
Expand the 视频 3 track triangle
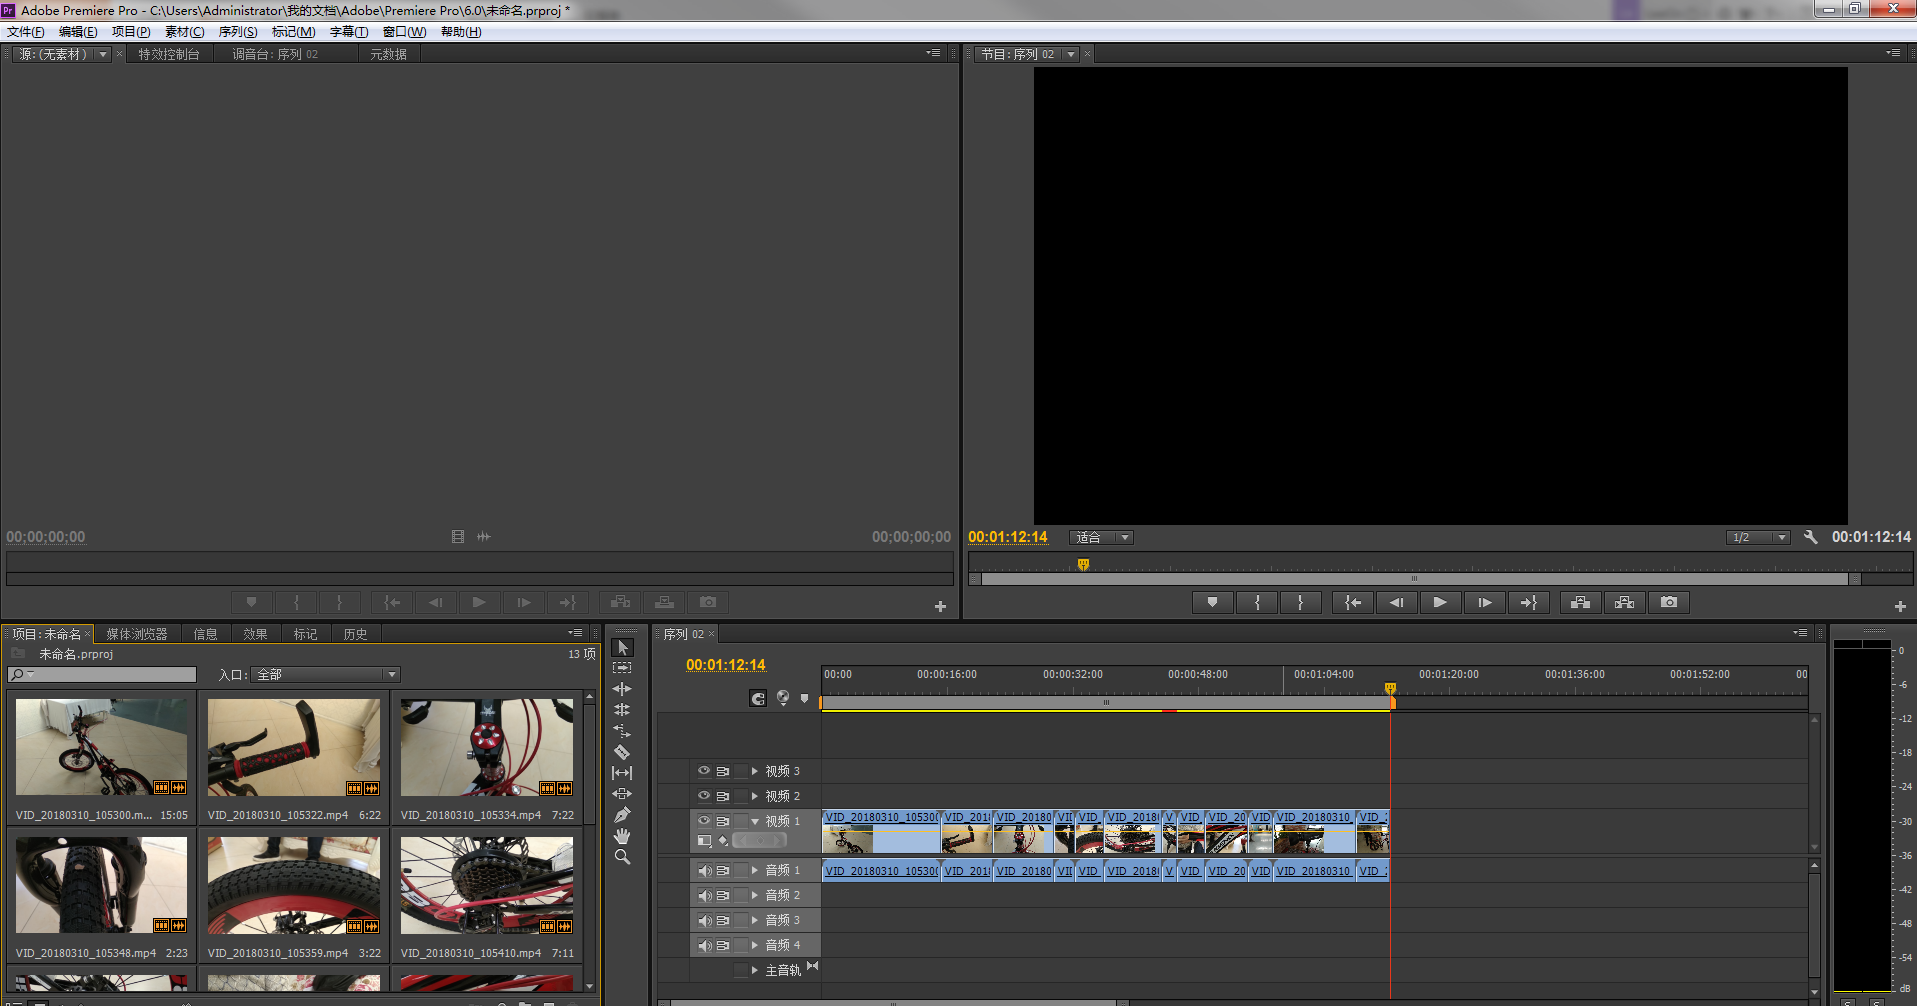(x=755, y=771)
